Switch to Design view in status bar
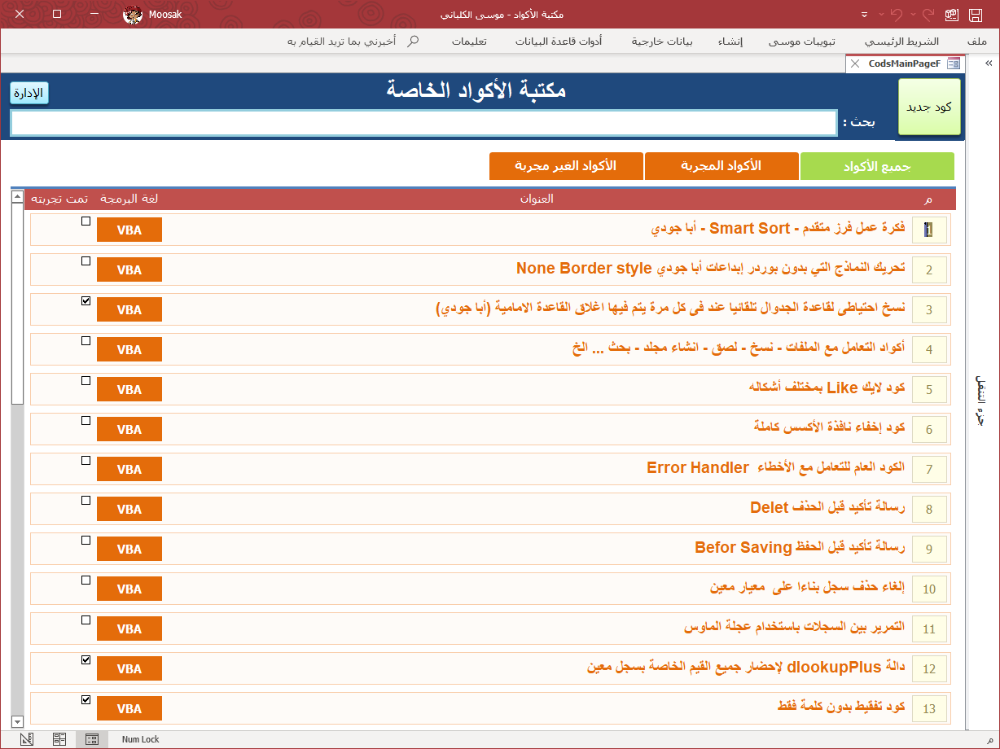 click(x=27, y=739)
